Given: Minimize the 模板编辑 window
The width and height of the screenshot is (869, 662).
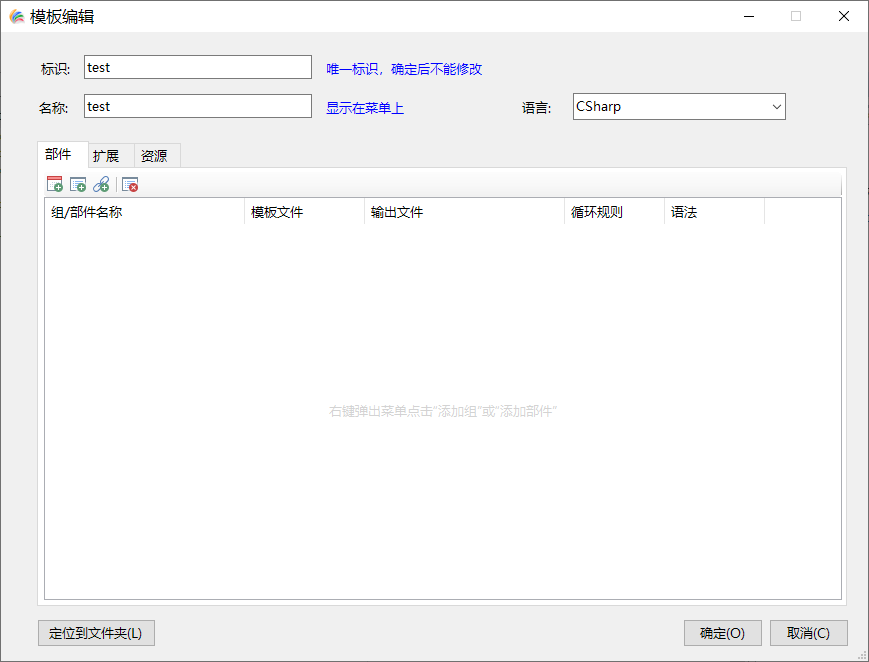Looking at the screenshot, I should (x=749, y=17).
